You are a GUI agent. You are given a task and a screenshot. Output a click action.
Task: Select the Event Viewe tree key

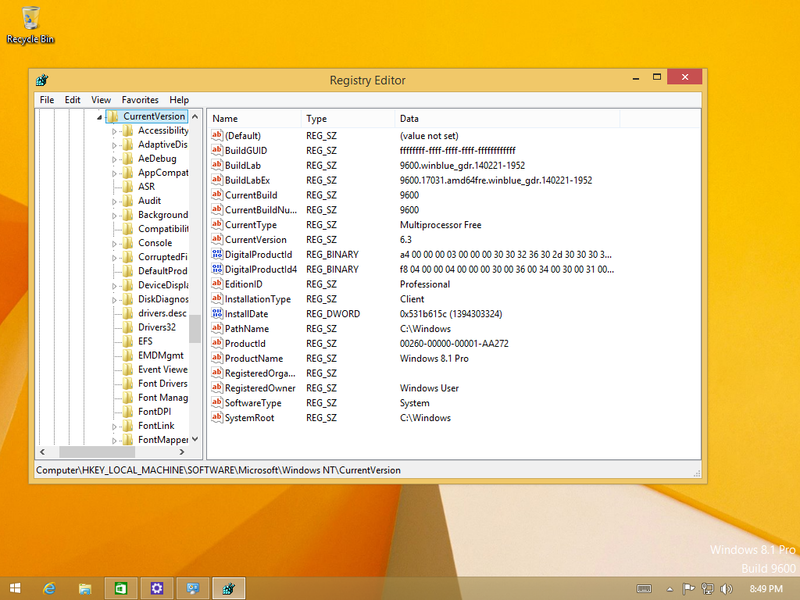pyautogui.click(x=163, y=369)
